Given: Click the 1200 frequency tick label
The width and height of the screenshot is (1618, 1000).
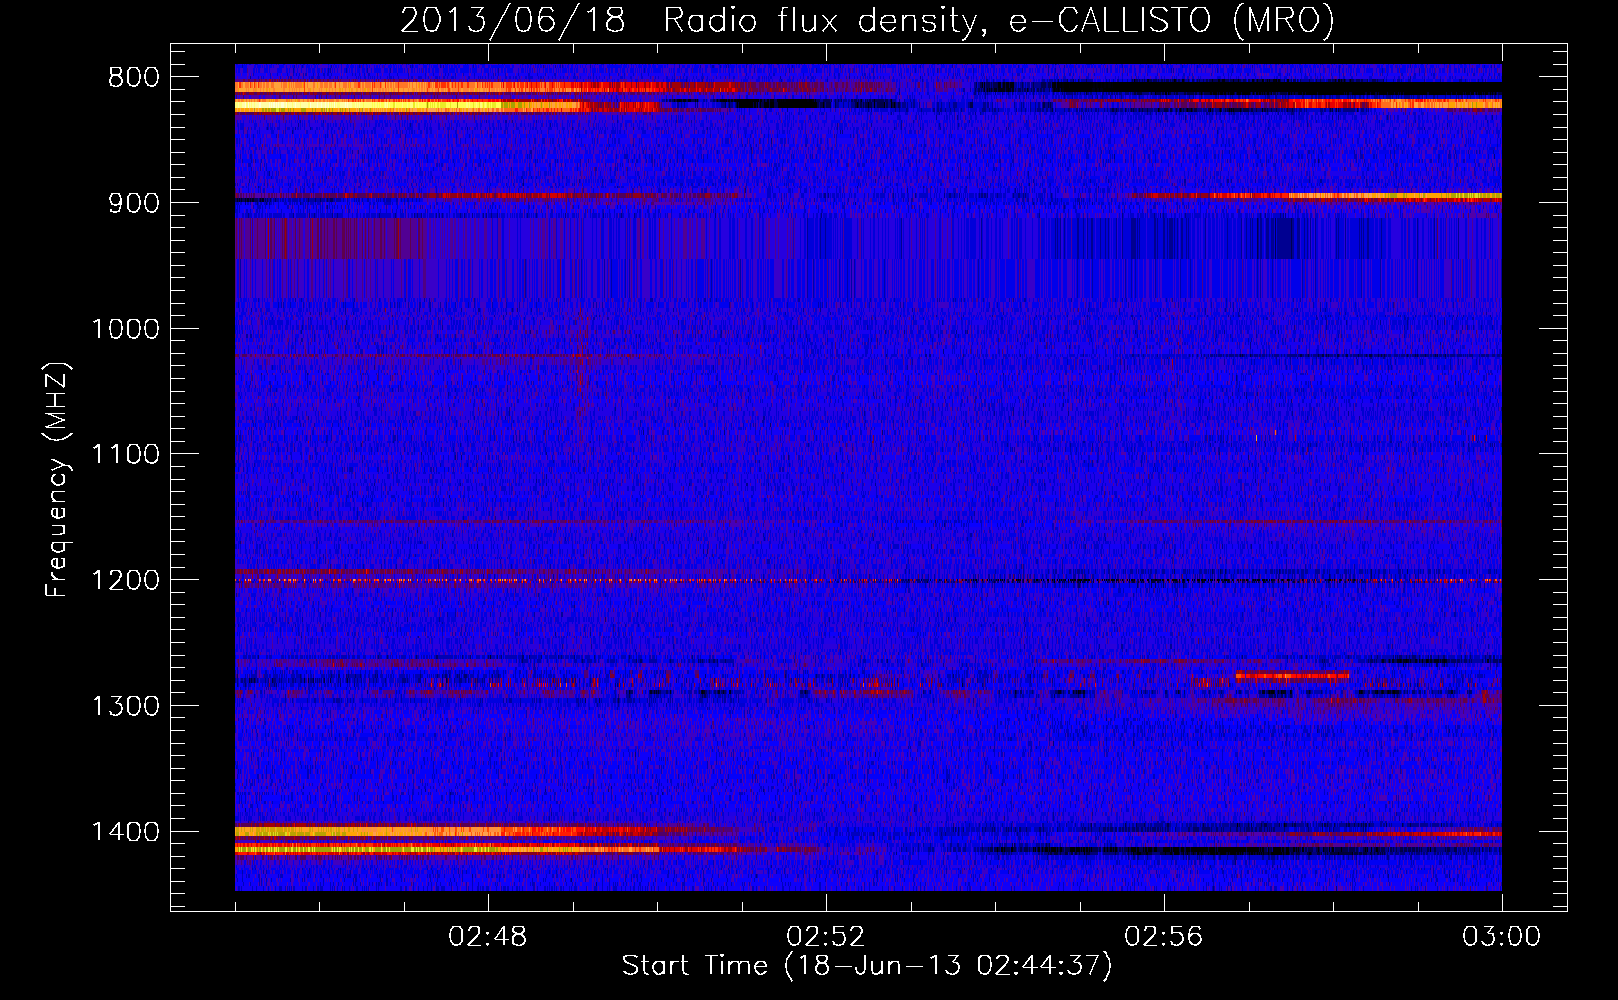Looking at the screenshot, I should 125,581.
